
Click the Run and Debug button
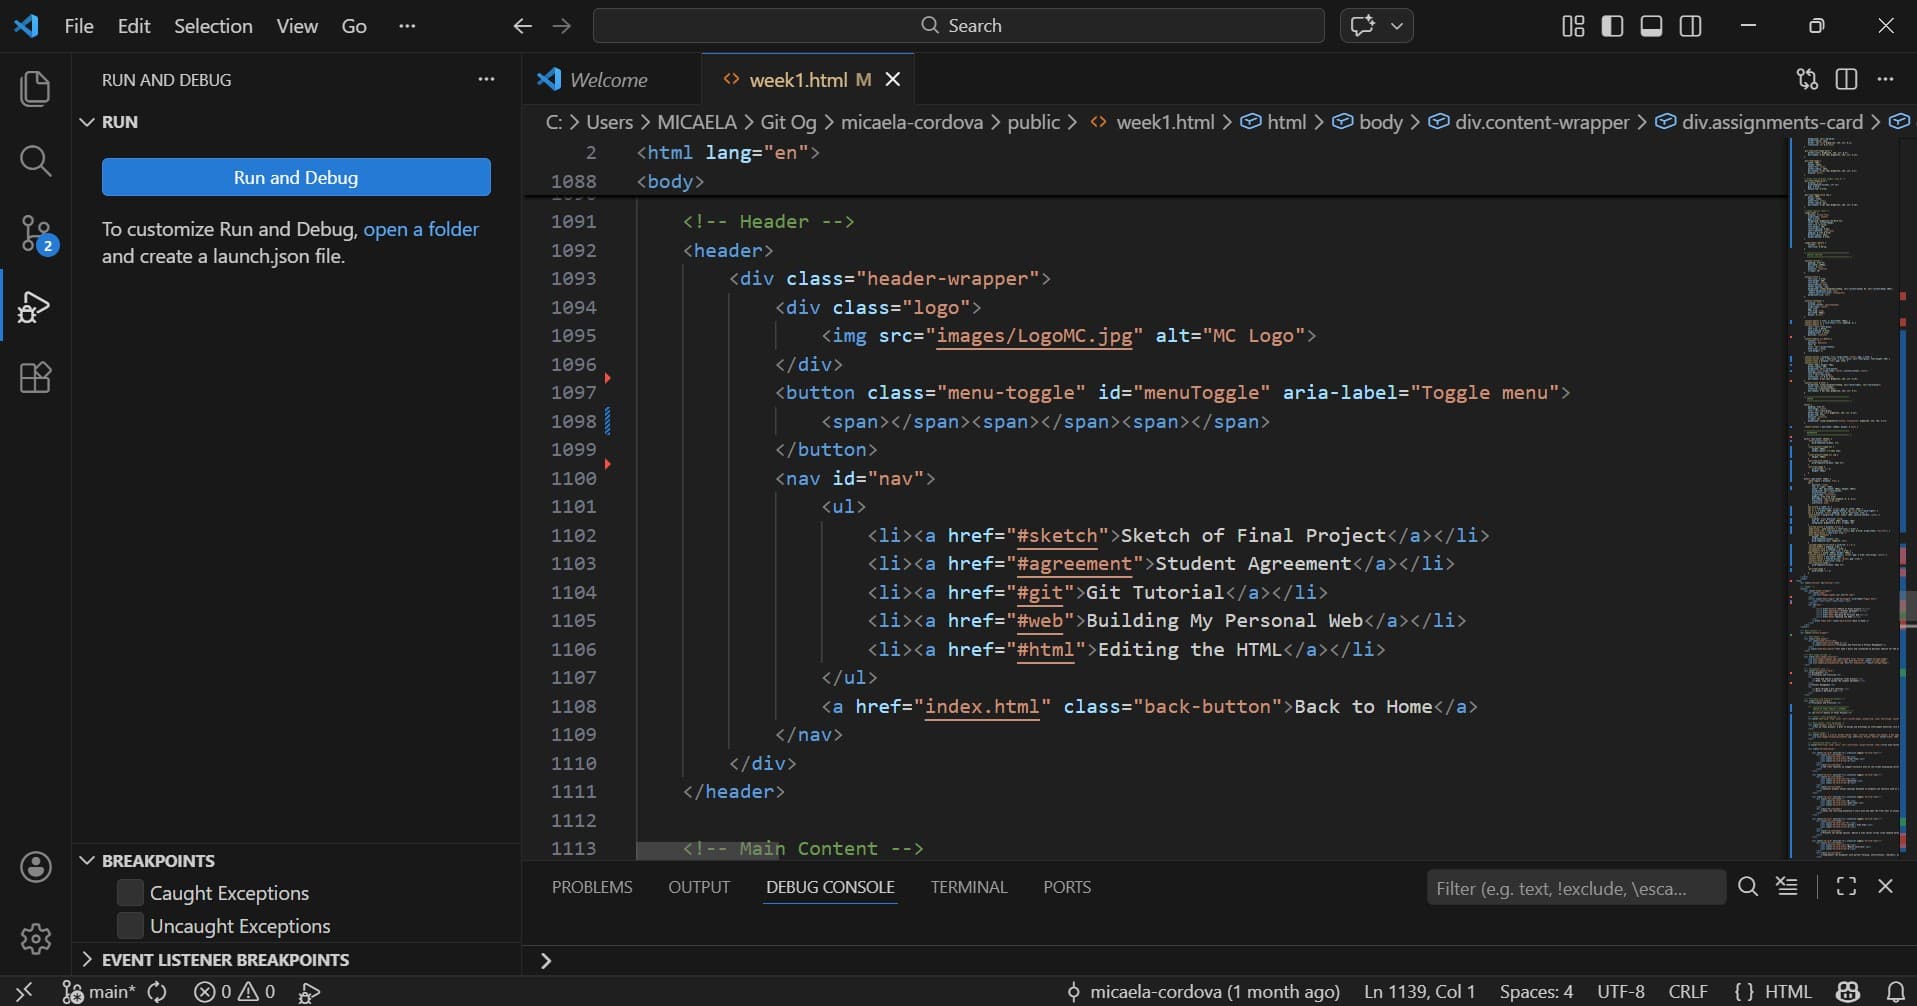click(x=295, y=177)
